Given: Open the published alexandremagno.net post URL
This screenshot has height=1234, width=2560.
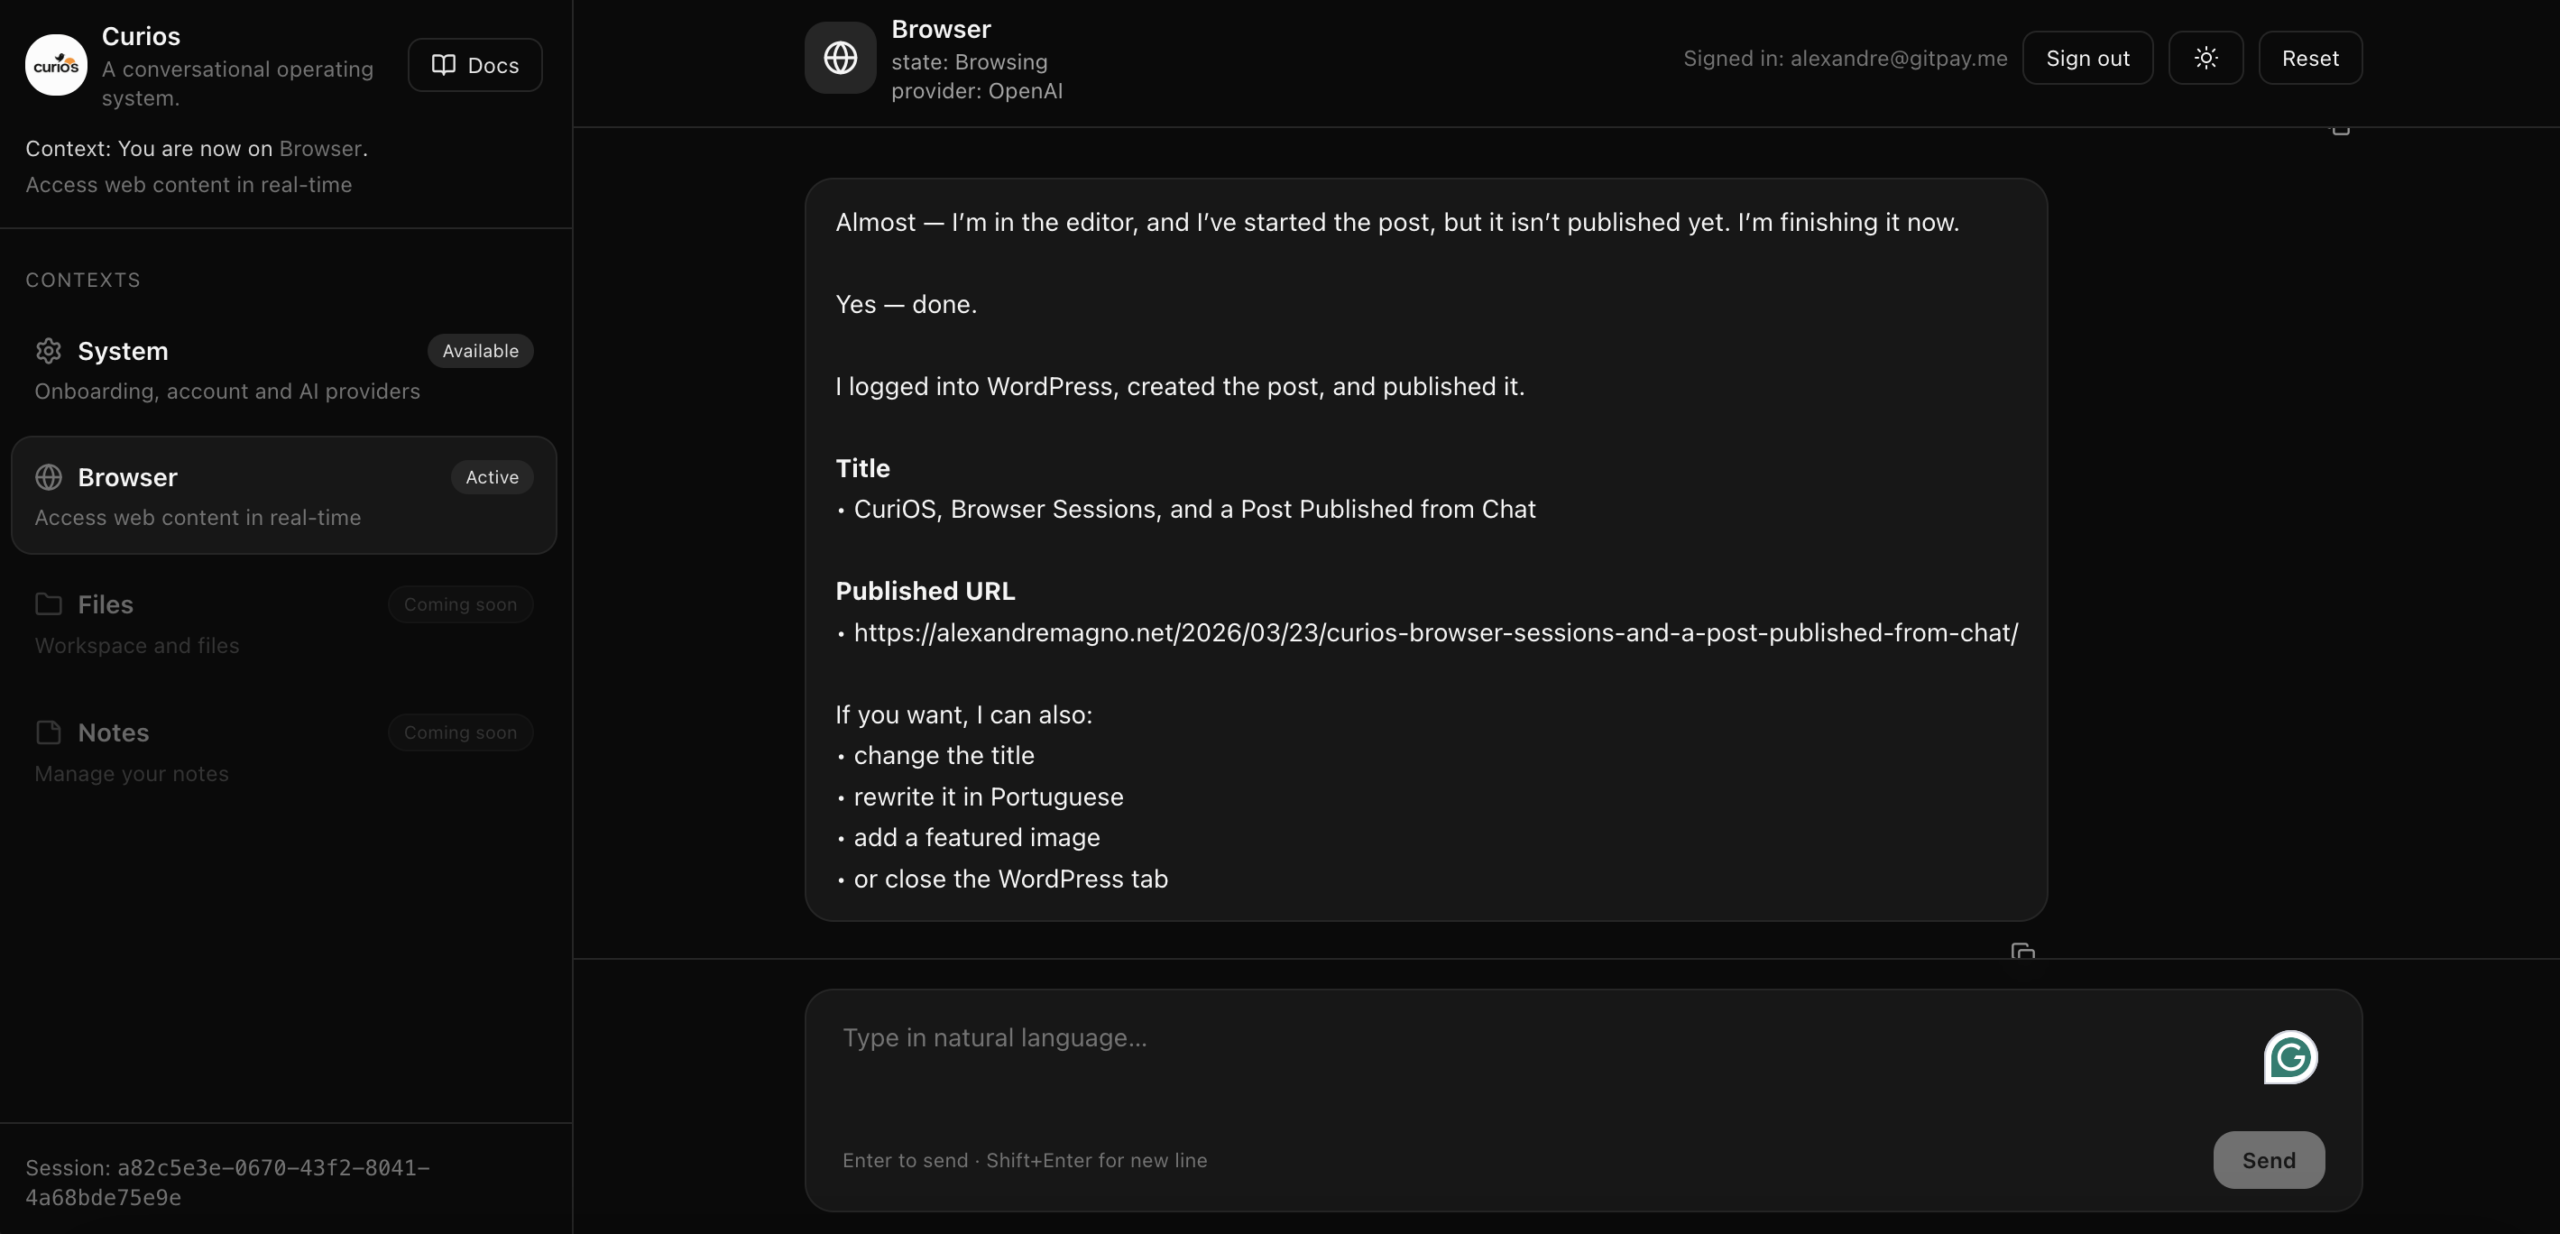Looking at the screenshot, I should pos(1435,633).
